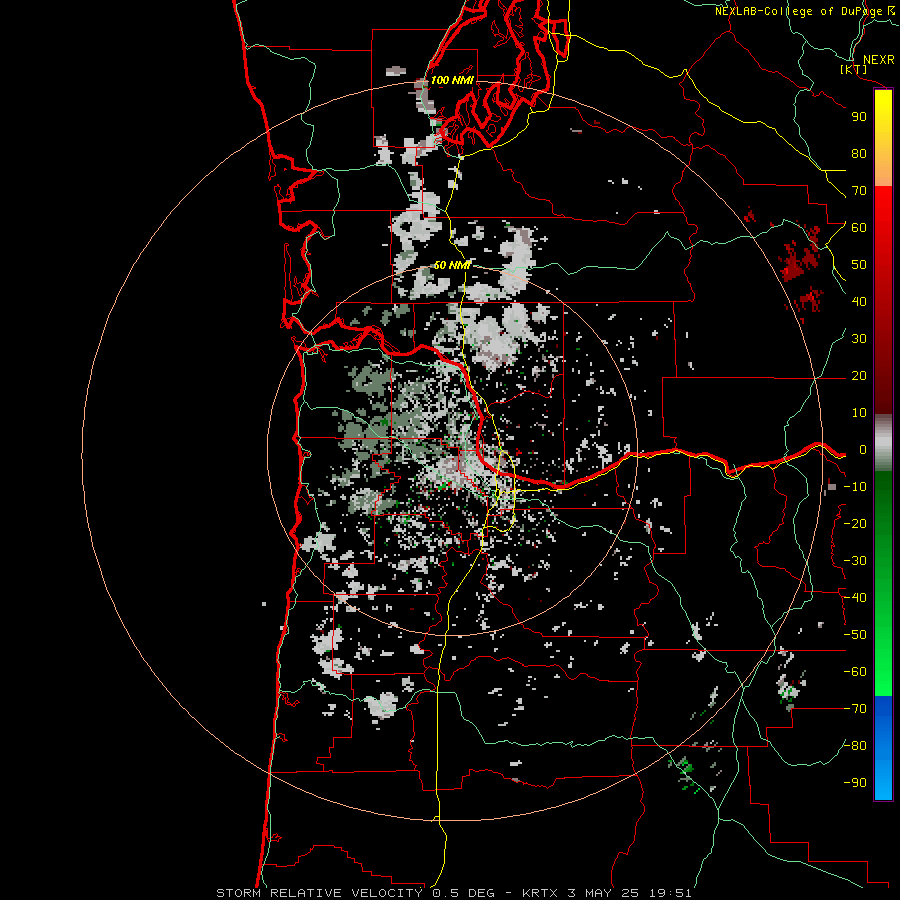Select the 10 tick label on colorbar
The height and width of the screenshot is (900, 900).
pos(859,413)
